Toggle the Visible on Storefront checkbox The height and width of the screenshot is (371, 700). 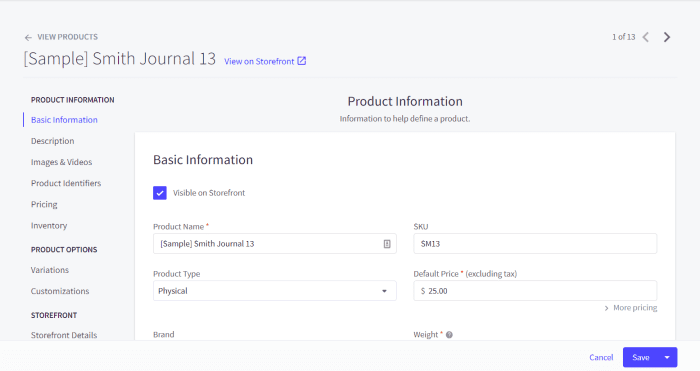(x=160, y=193)
